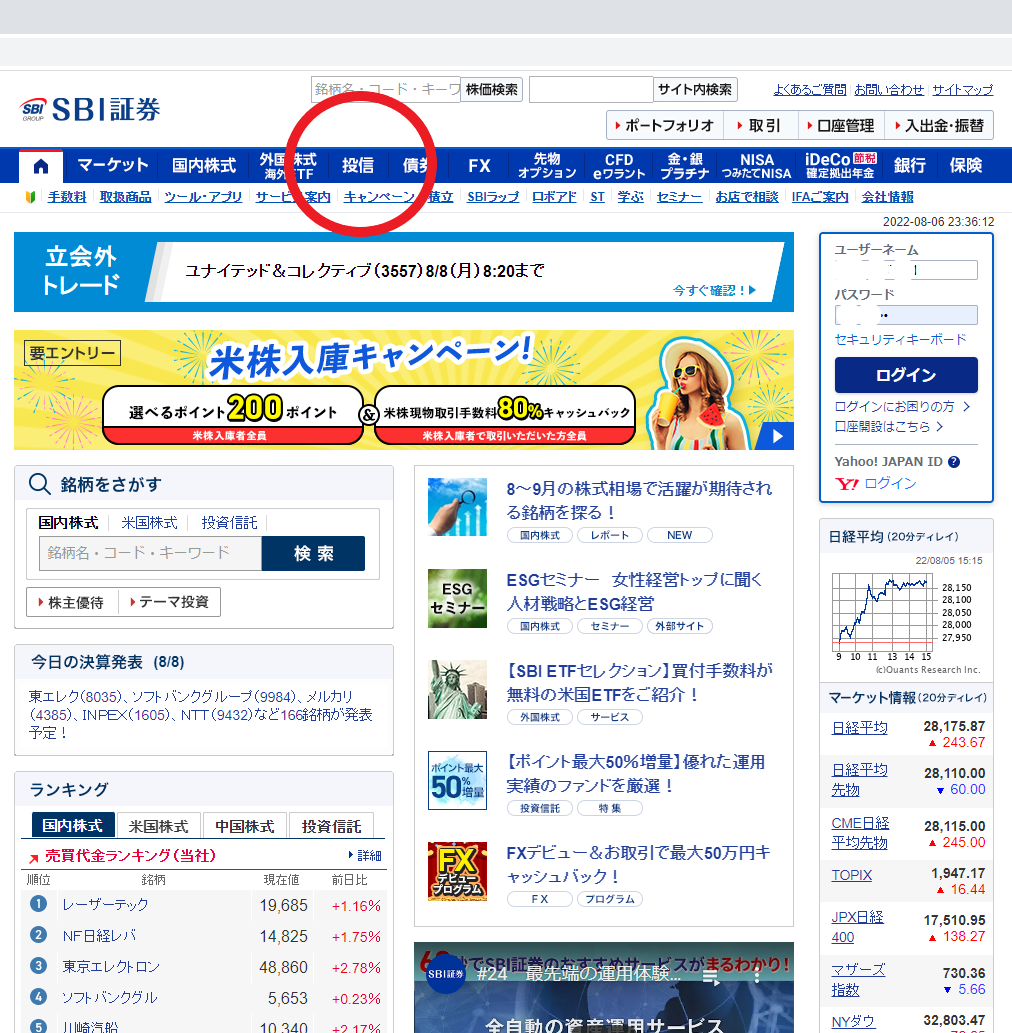Screen dimensions: 1012x1033
Task: Click the Y! Yahoo logo icon
Action: pyautogui.click(x=847, y=484)
